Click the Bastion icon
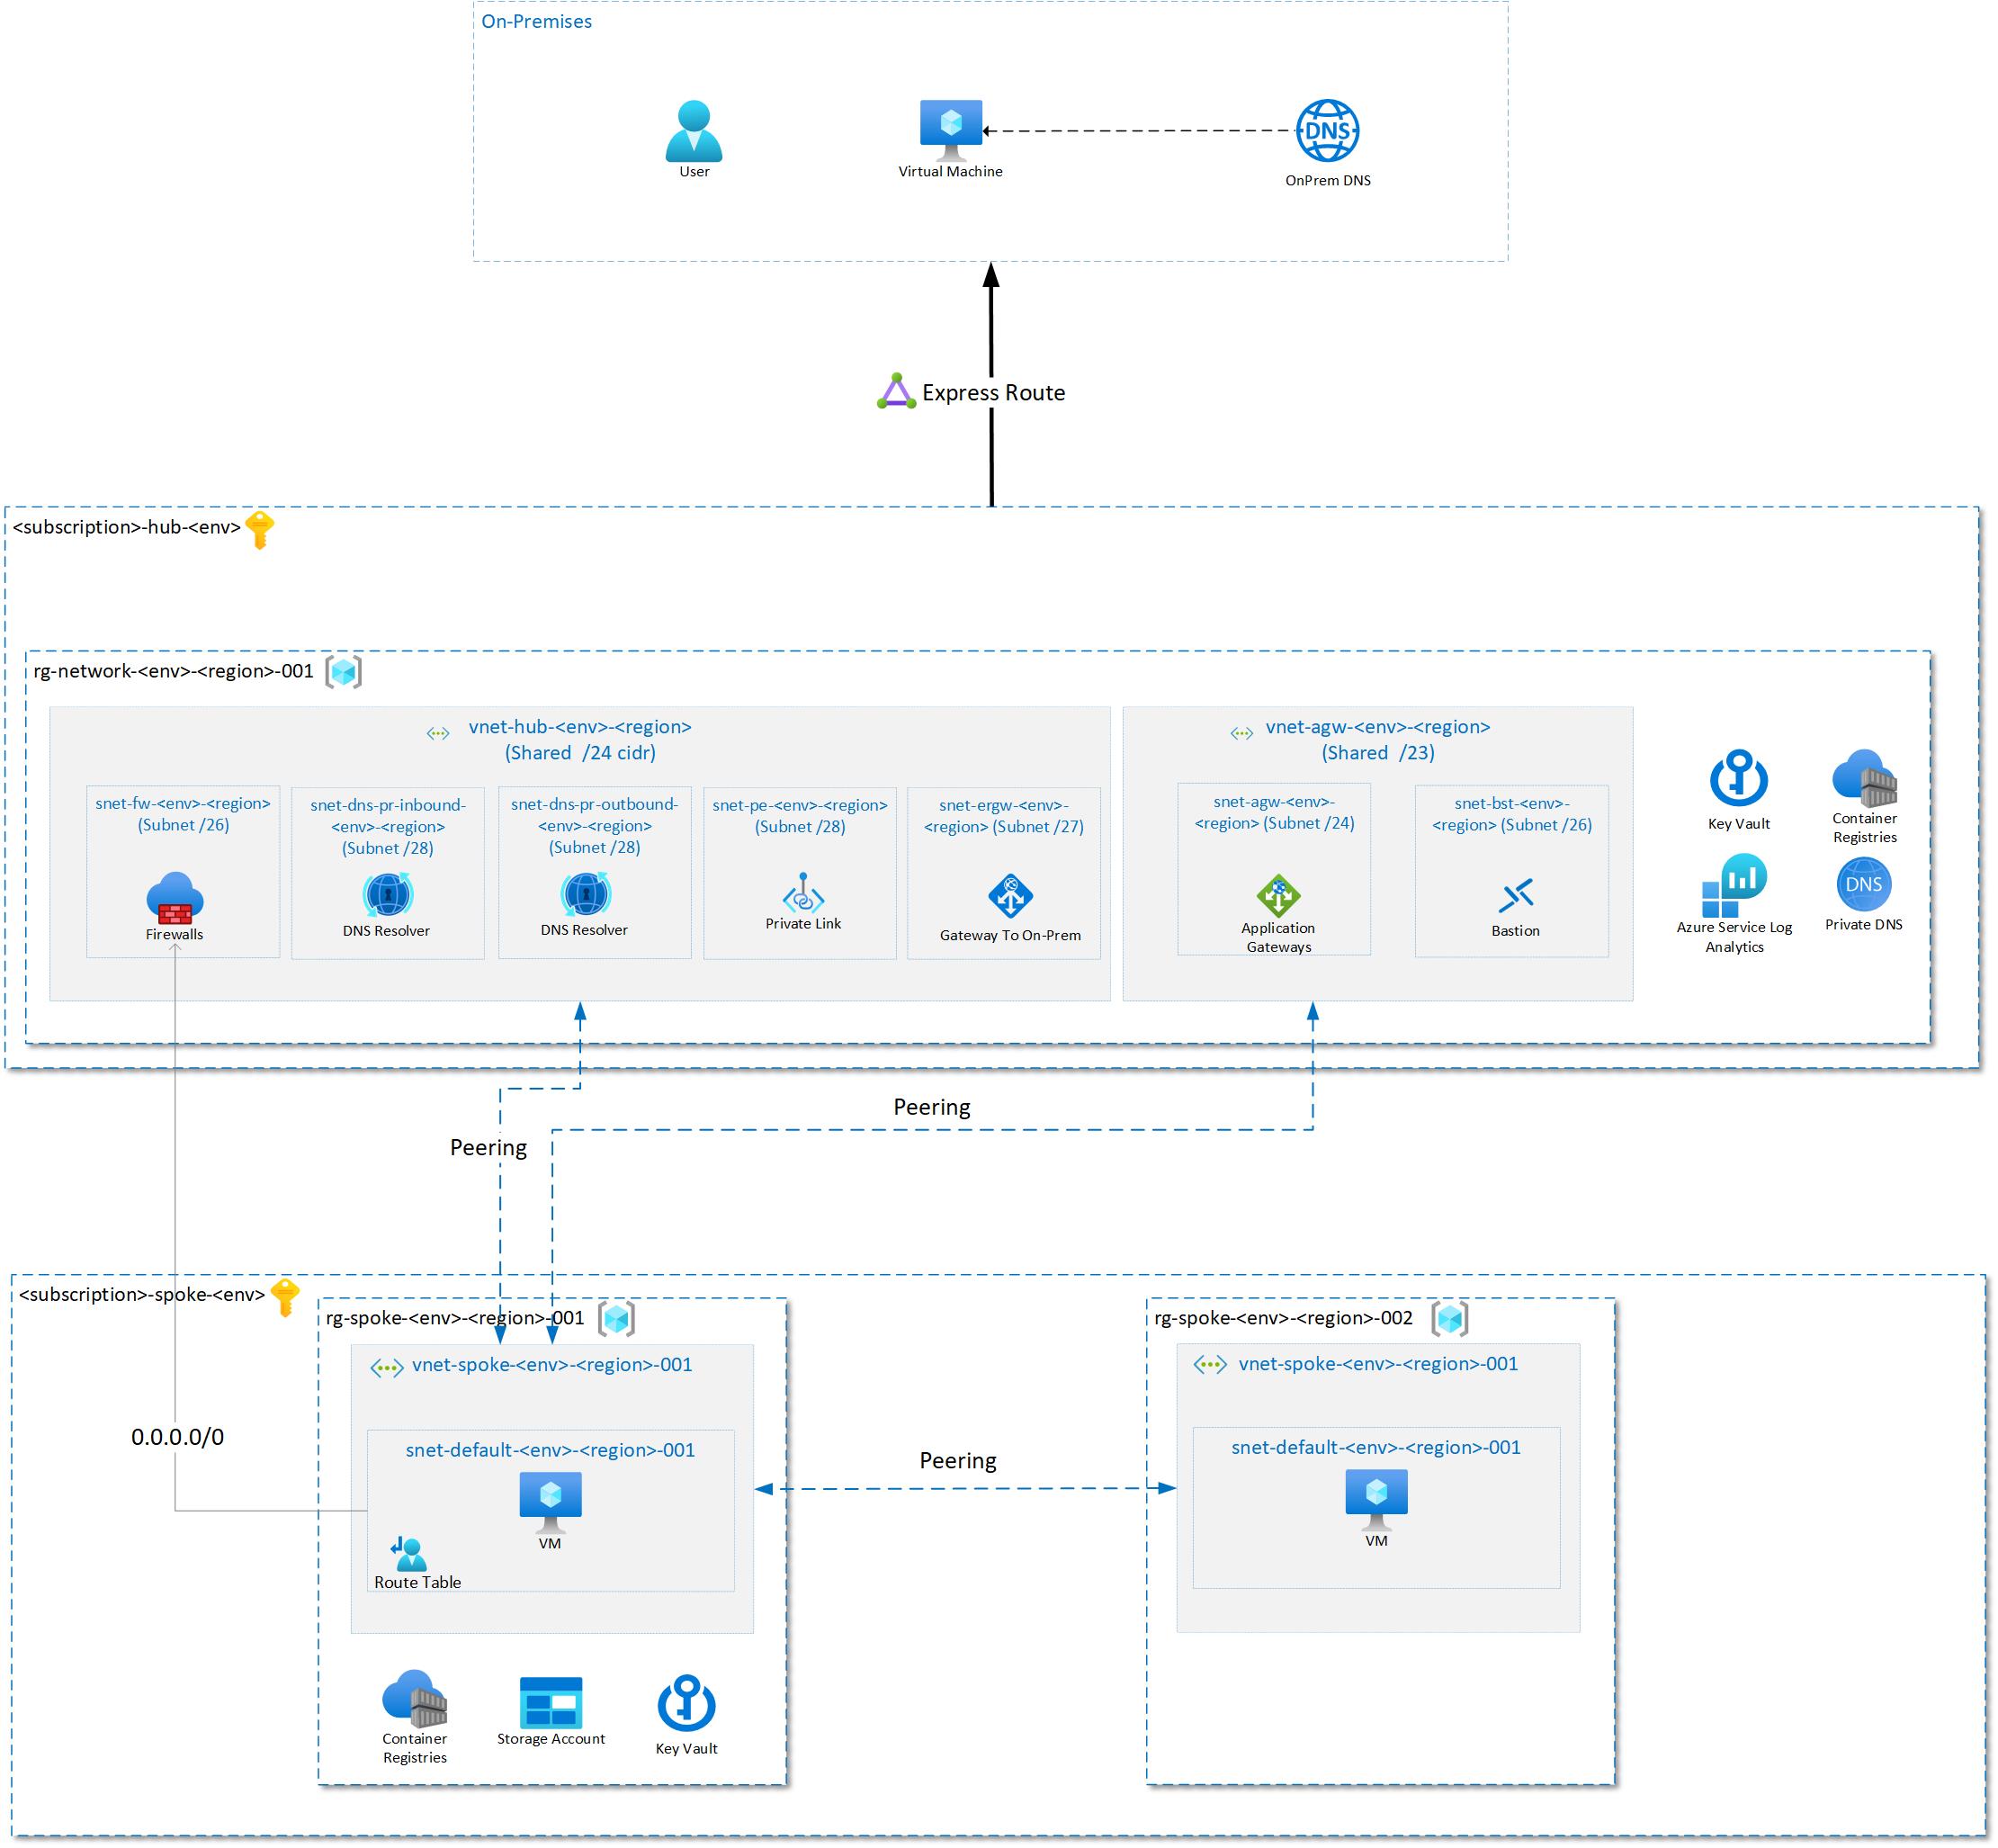 [x=1516, y=896]
